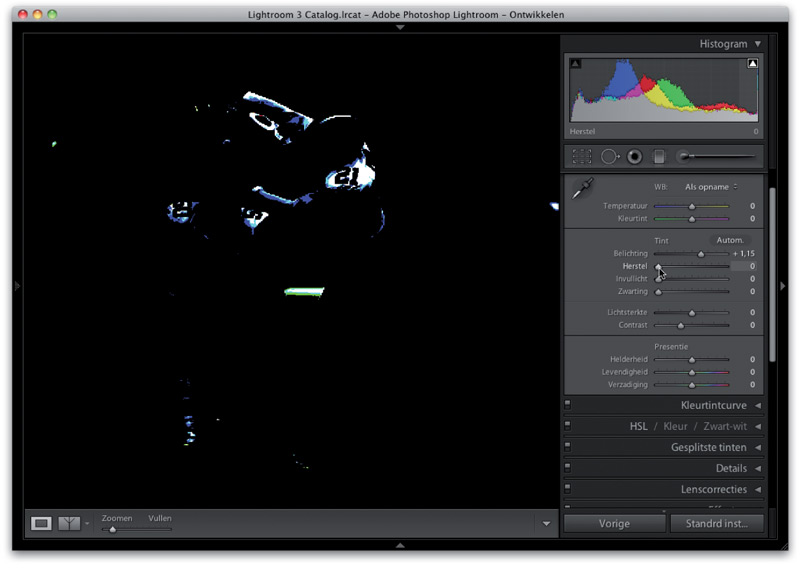The image size is (800, 569).
Task: Click the photo preview in the center
Action: click(x=291, y=271)
